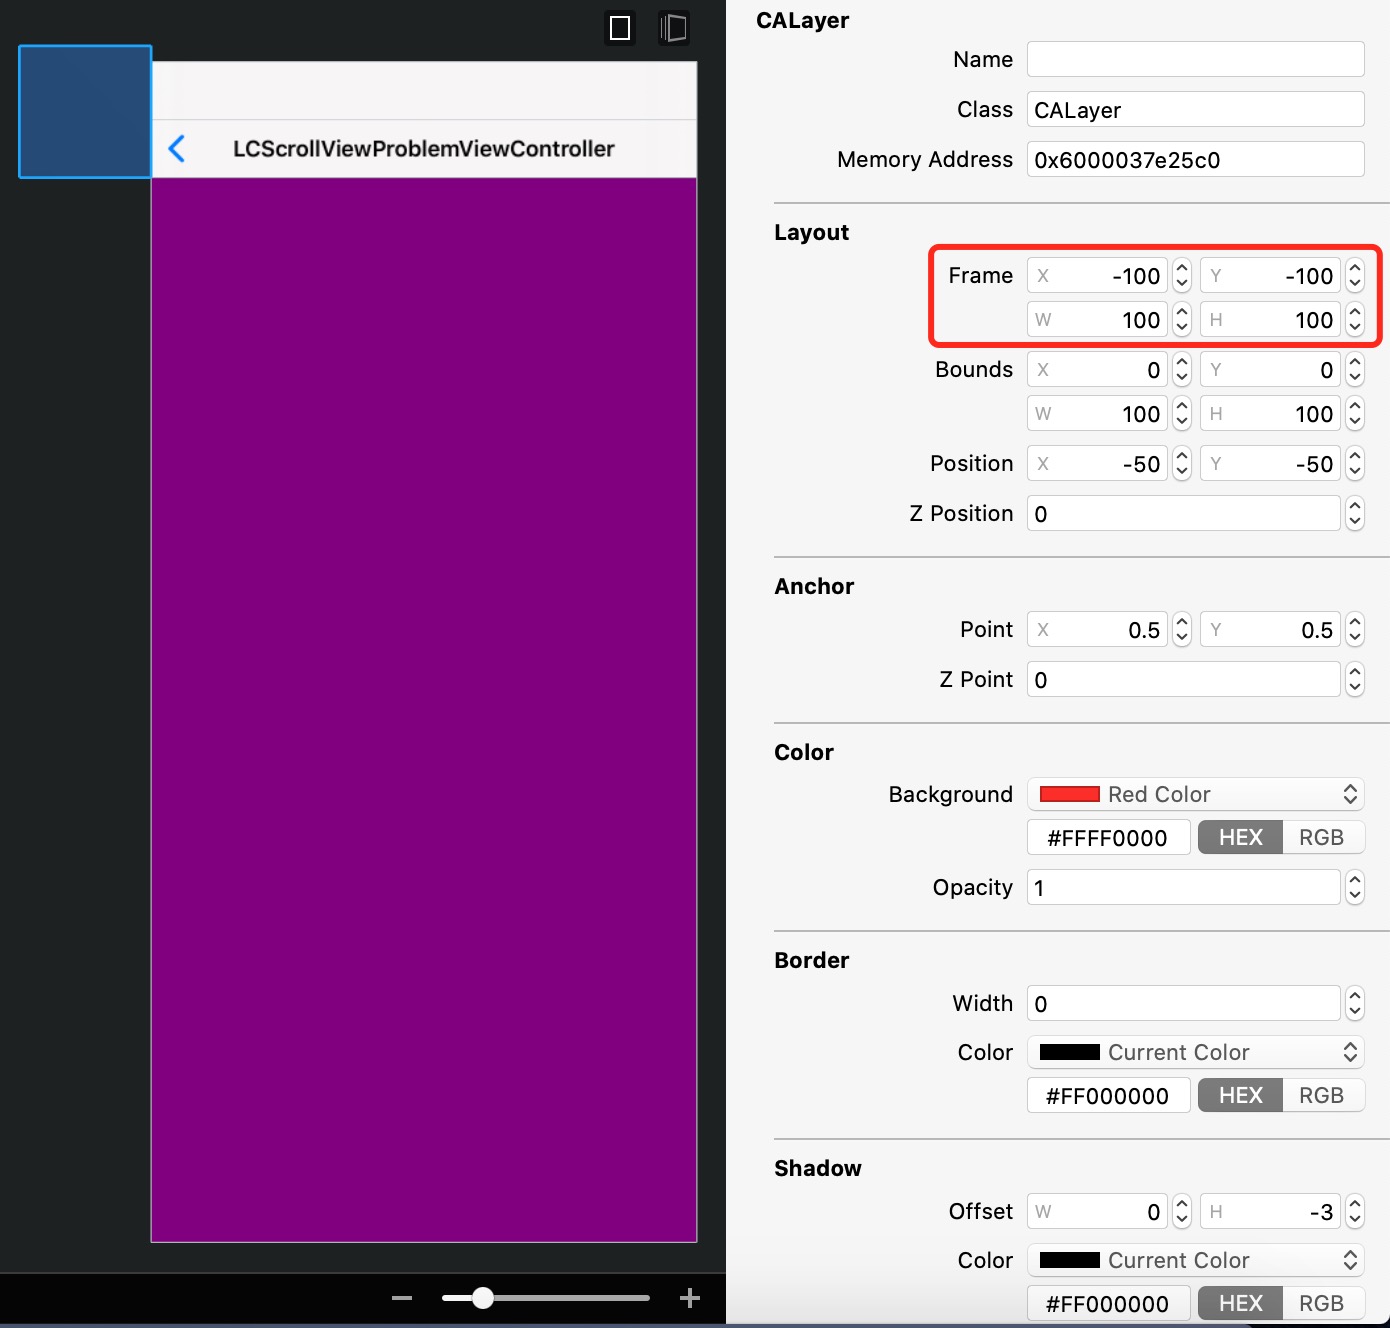Edit Shadow color hex field
Screen dimensions: 1390x1328
pos(1108,1303)
